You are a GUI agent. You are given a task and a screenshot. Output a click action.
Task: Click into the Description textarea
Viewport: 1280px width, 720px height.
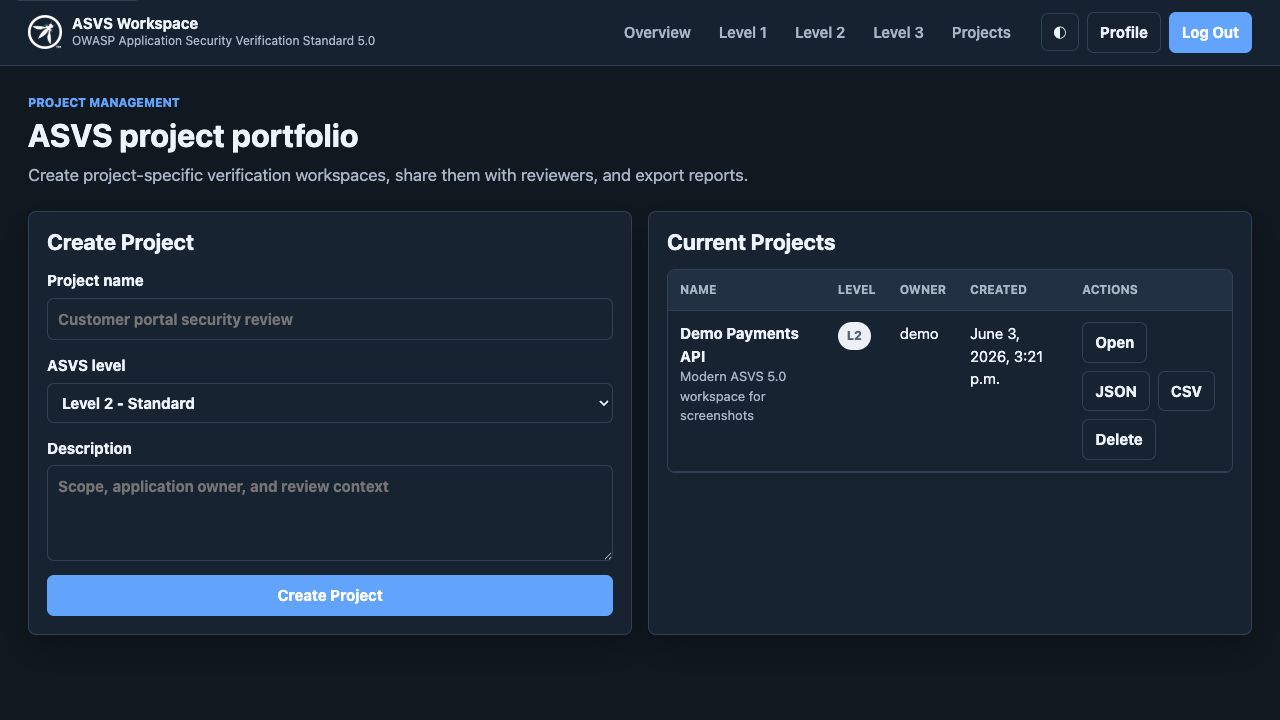(x=330, y=513)
